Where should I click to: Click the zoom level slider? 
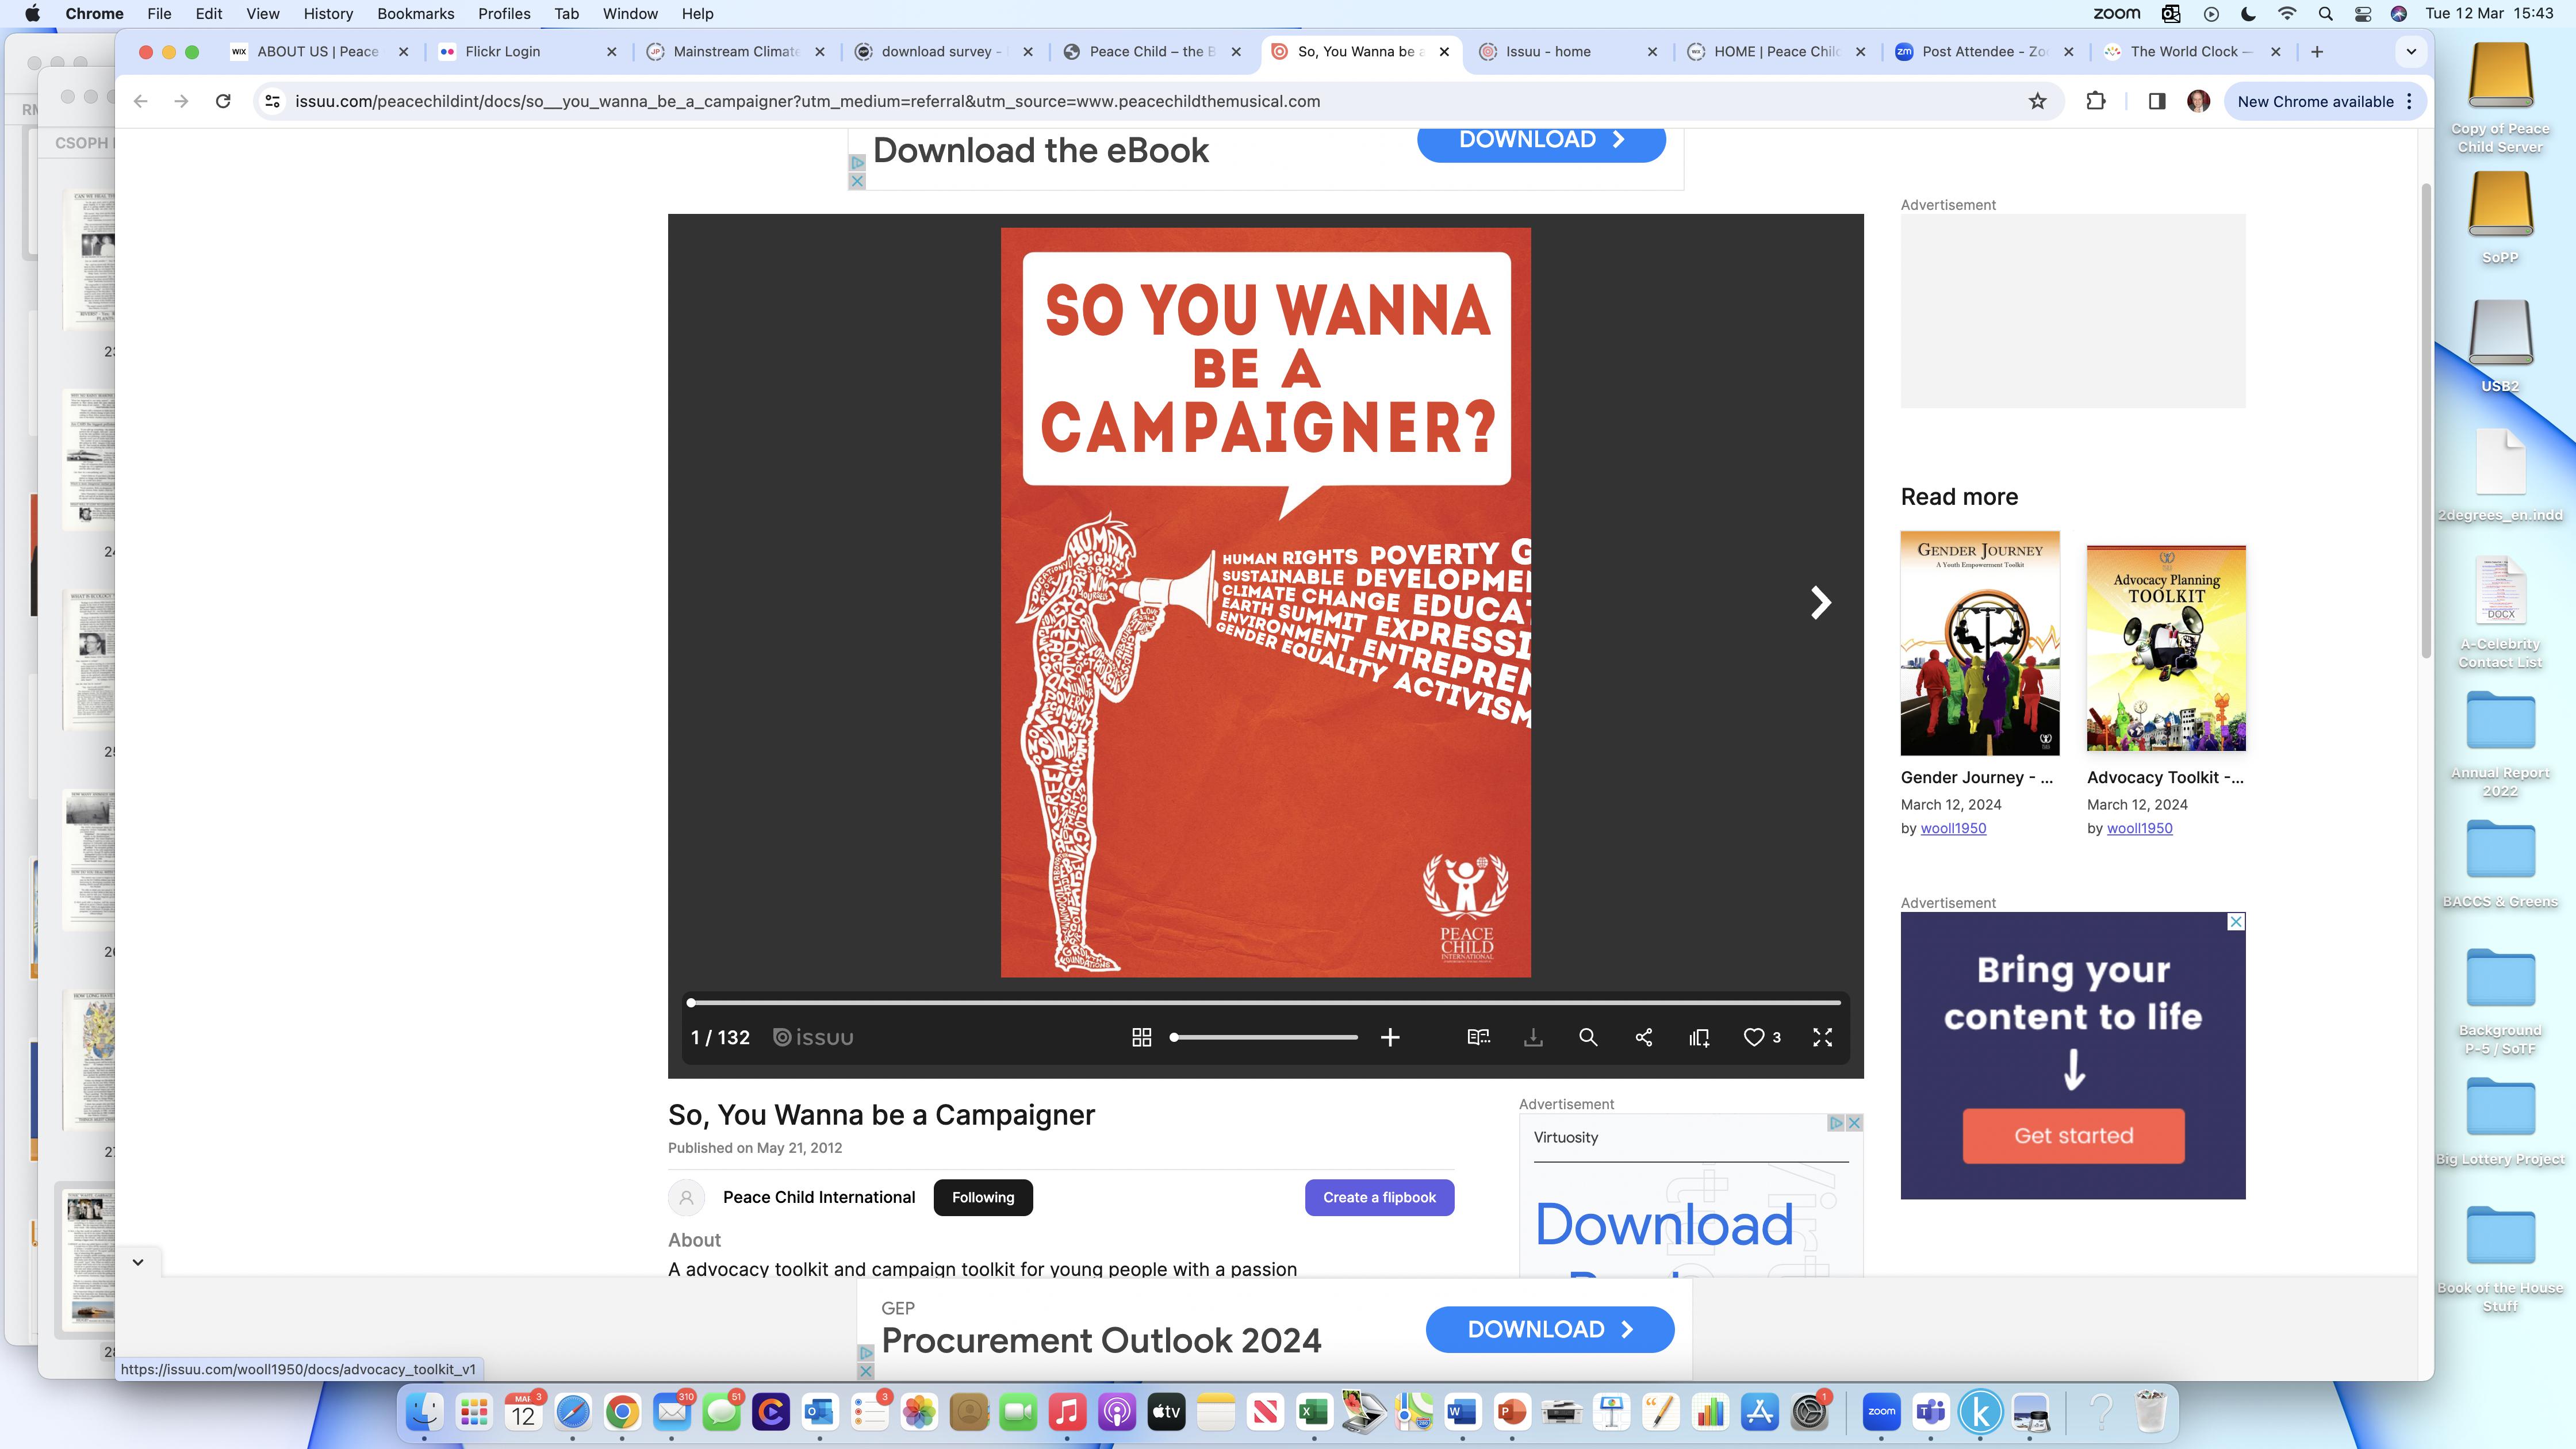click(1264, 1037)
